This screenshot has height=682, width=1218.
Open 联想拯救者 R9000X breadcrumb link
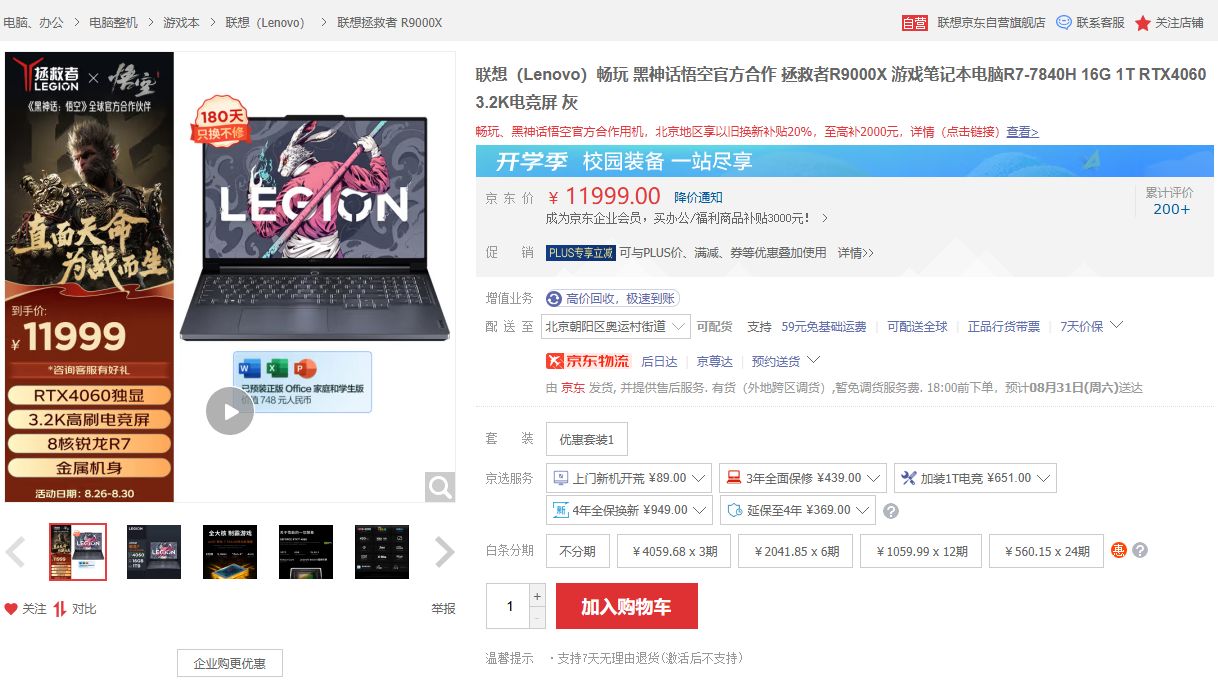coord(389,22)
